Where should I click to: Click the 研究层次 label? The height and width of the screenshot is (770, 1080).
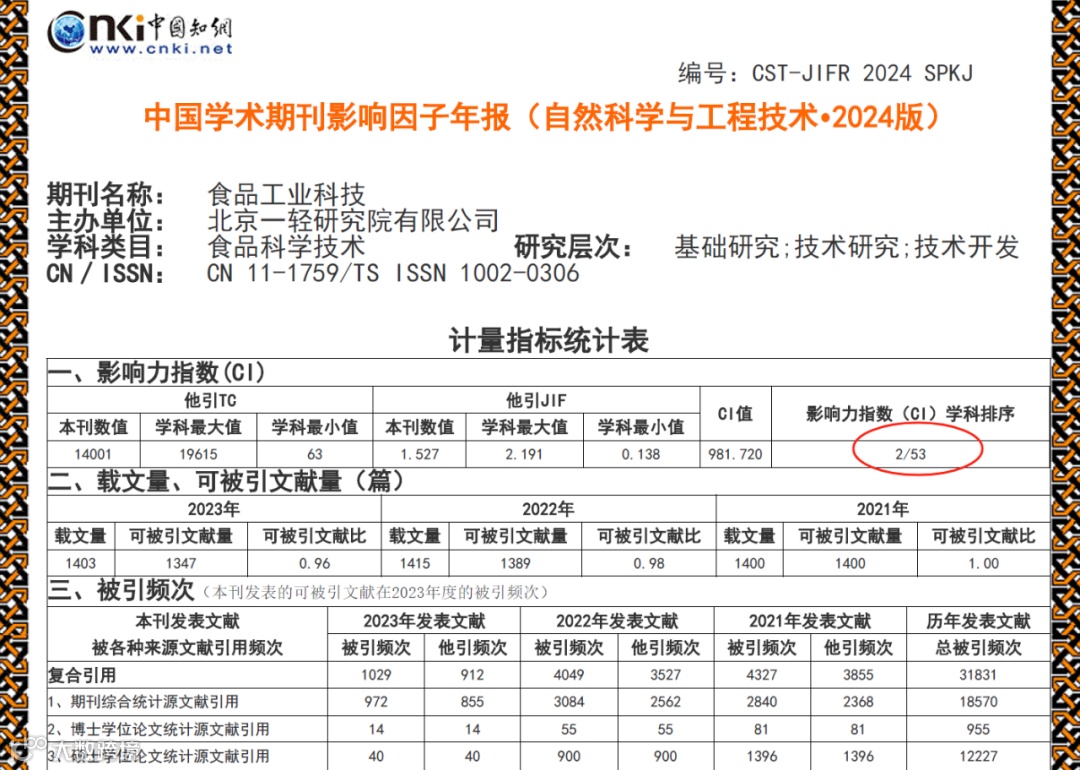tap(572, 247)
